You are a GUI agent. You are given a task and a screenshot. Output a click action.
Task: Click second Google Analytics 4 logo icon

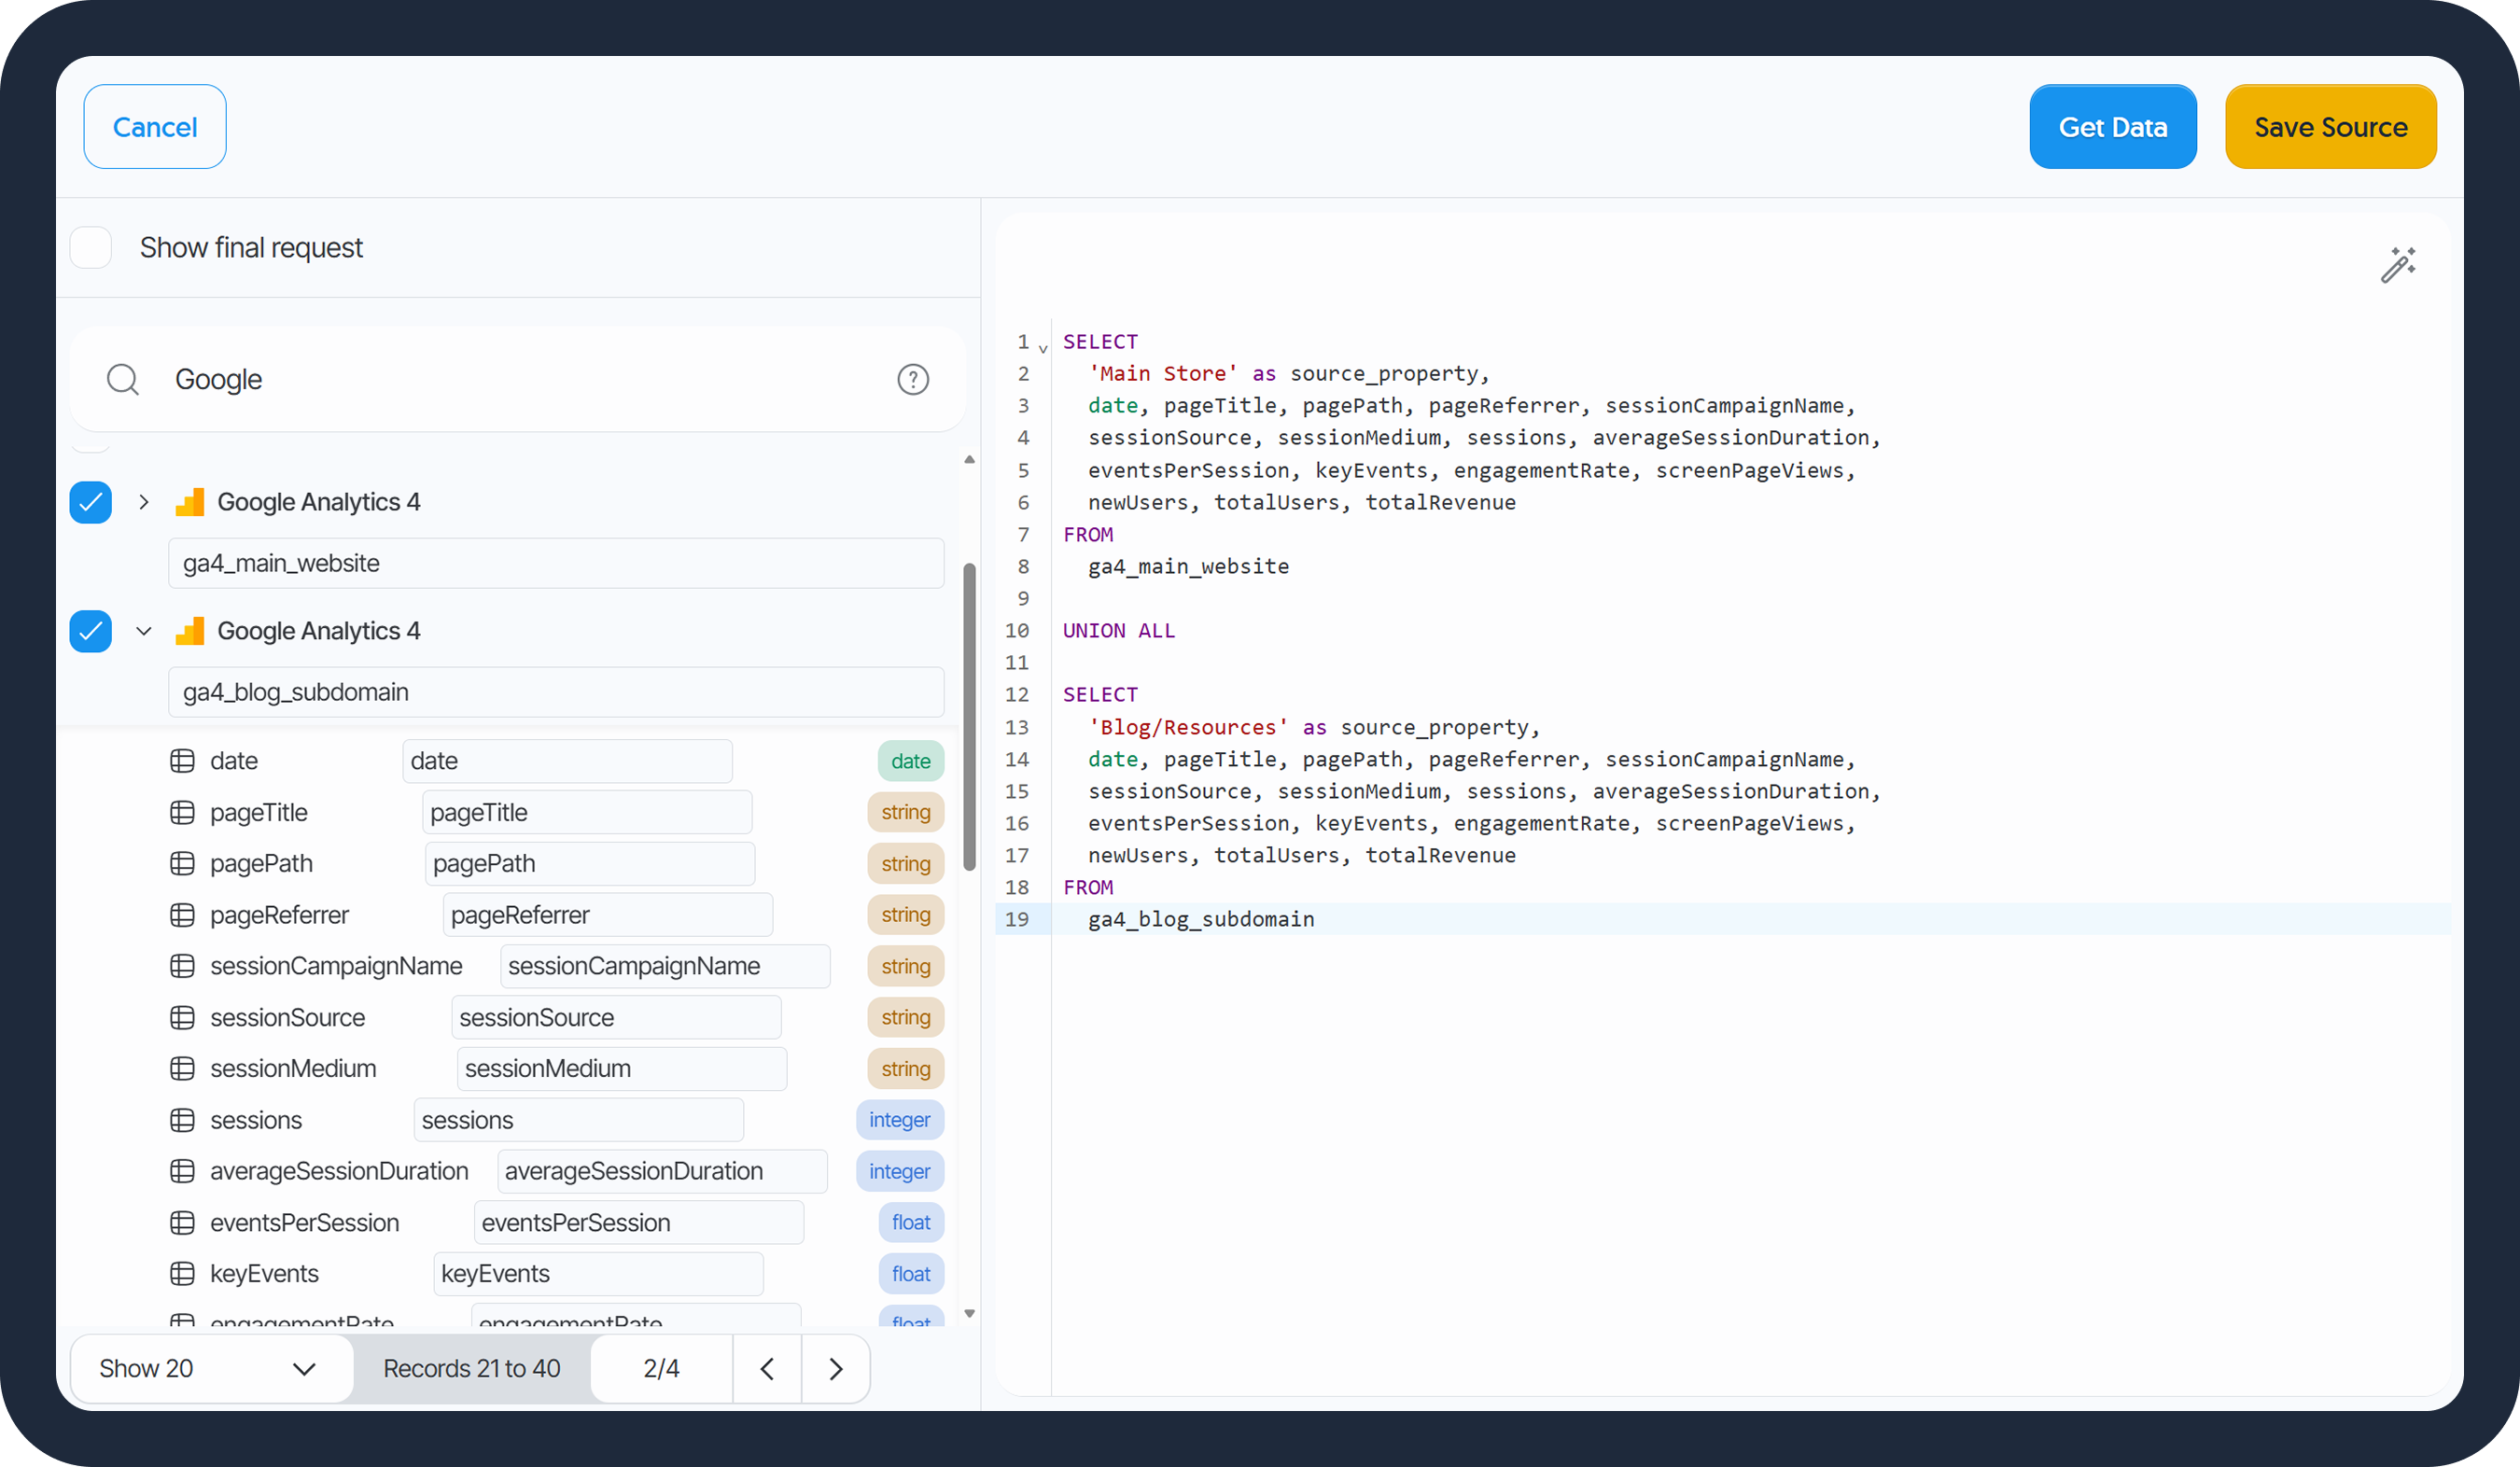click(x=189, y=631)
